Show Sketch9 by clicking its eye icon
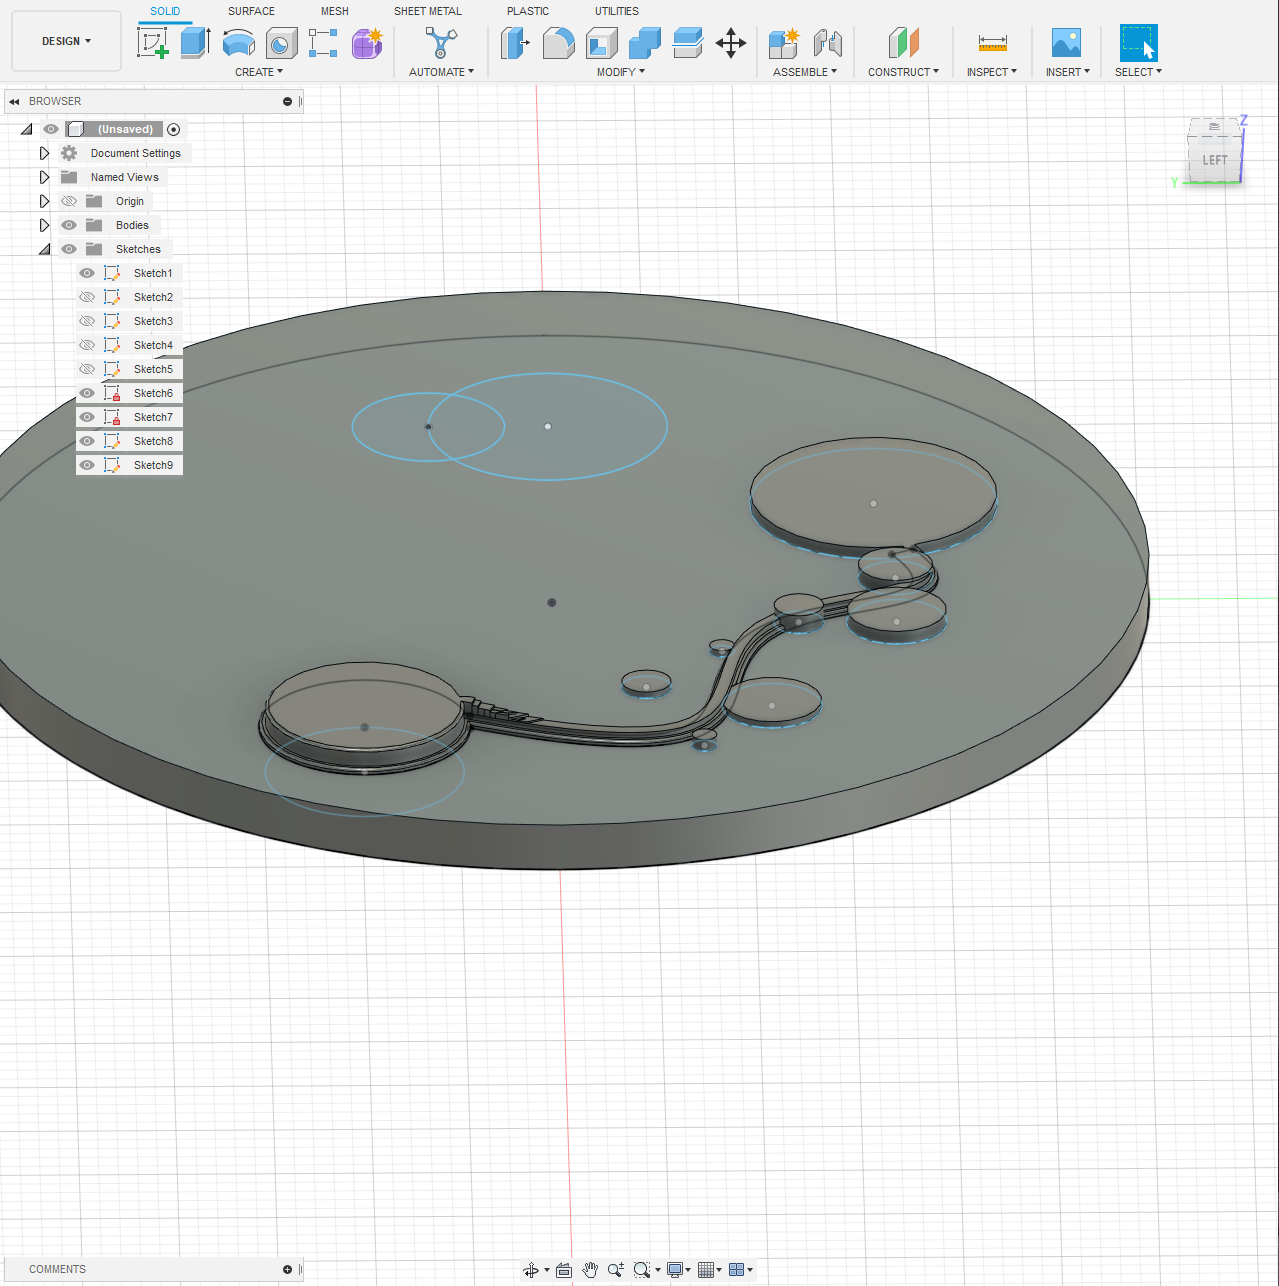 pyautogui.click(x=87, y=464)
